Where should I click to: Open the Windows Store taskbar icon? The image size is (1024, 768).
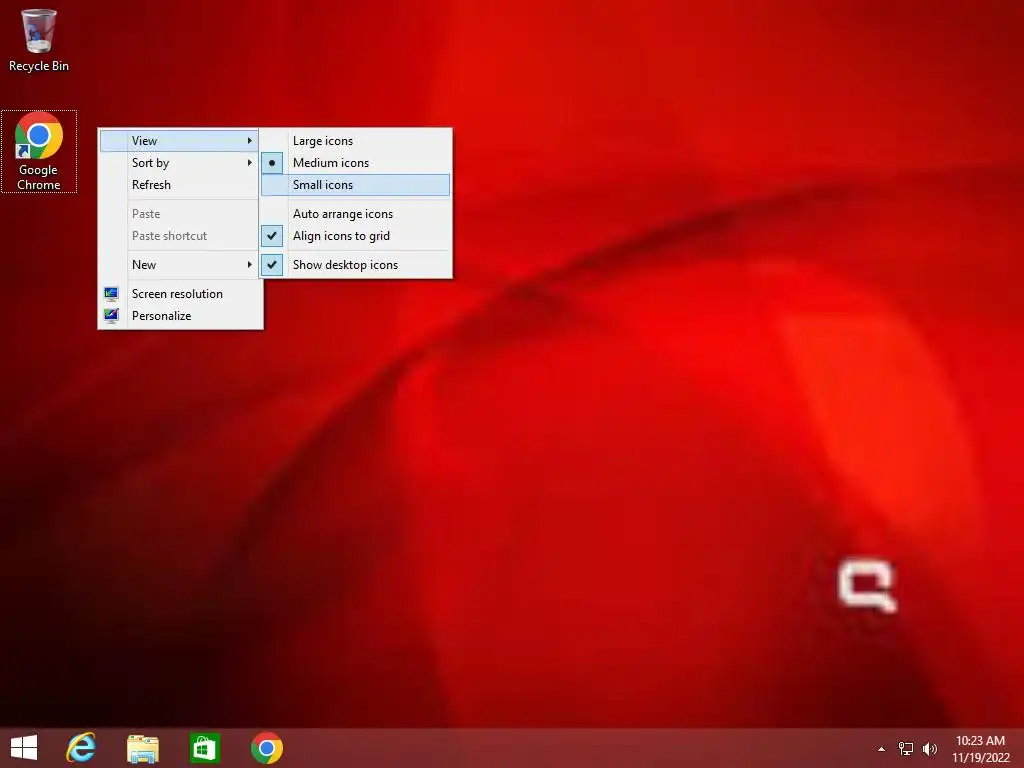click(204, 748)
